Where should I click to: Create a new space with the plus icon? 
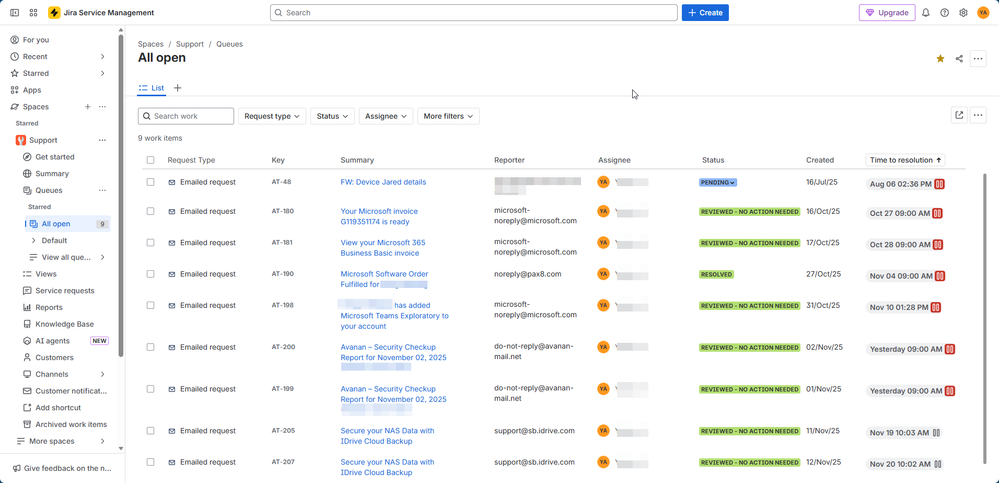[87, 107]
